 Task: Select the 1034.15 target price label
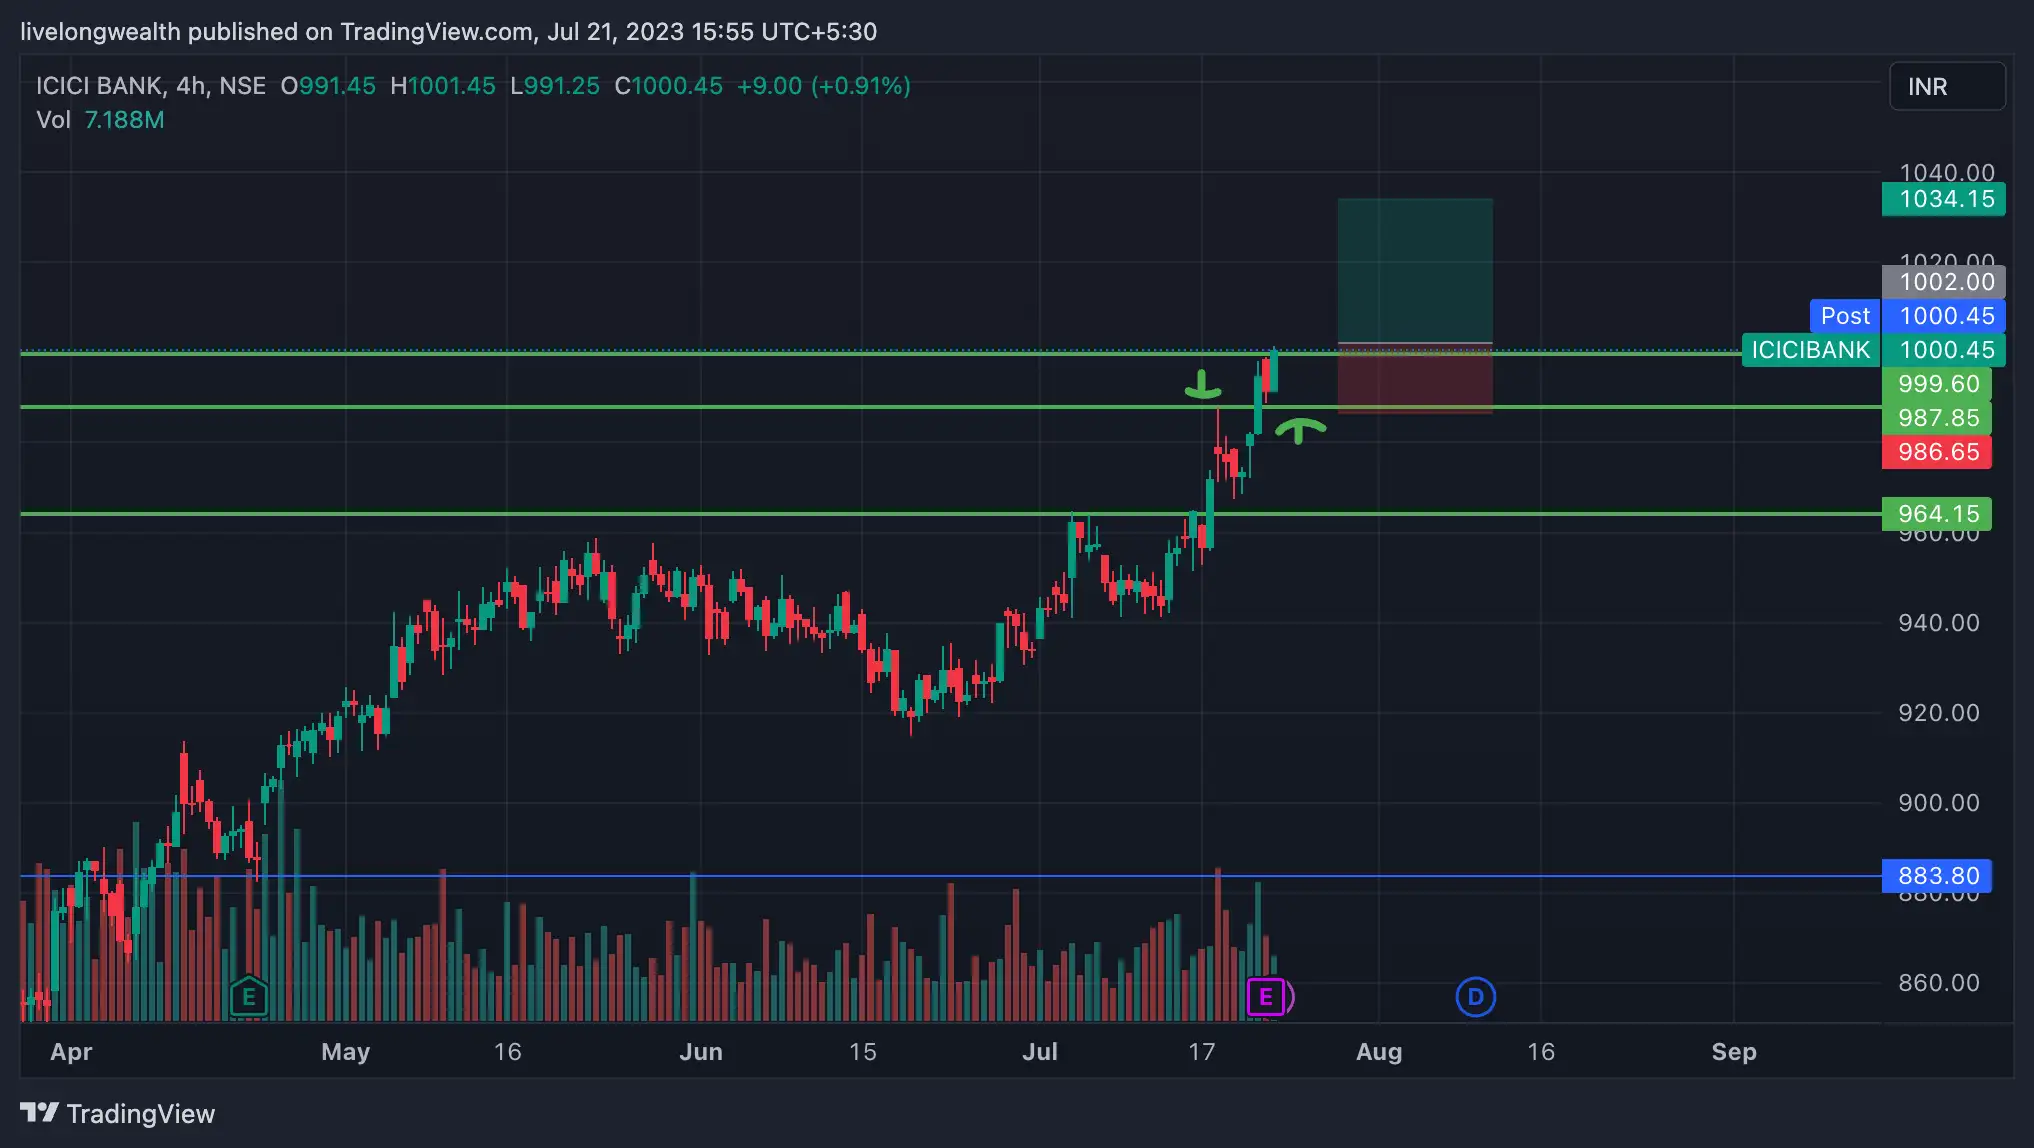tap(1942, 199)
